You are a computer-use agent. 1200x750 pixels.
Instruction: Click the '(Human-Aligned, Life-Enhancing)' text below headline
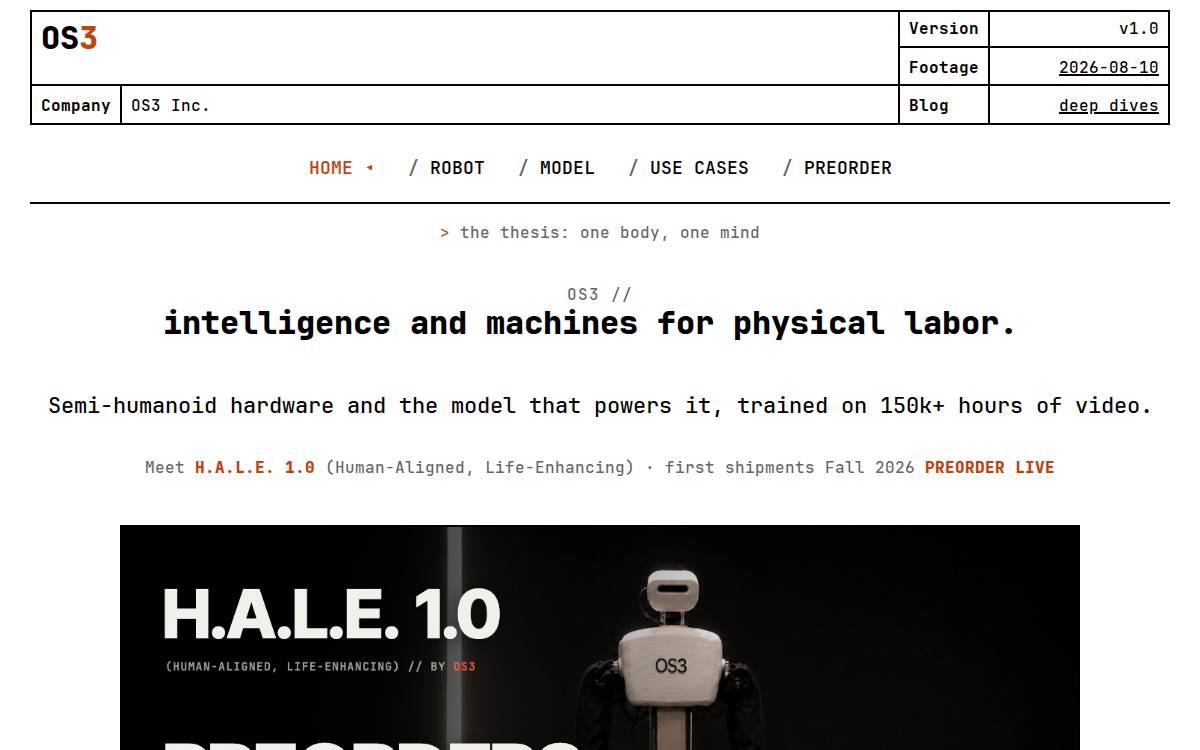pyautogui.click(x=480, y=467)
